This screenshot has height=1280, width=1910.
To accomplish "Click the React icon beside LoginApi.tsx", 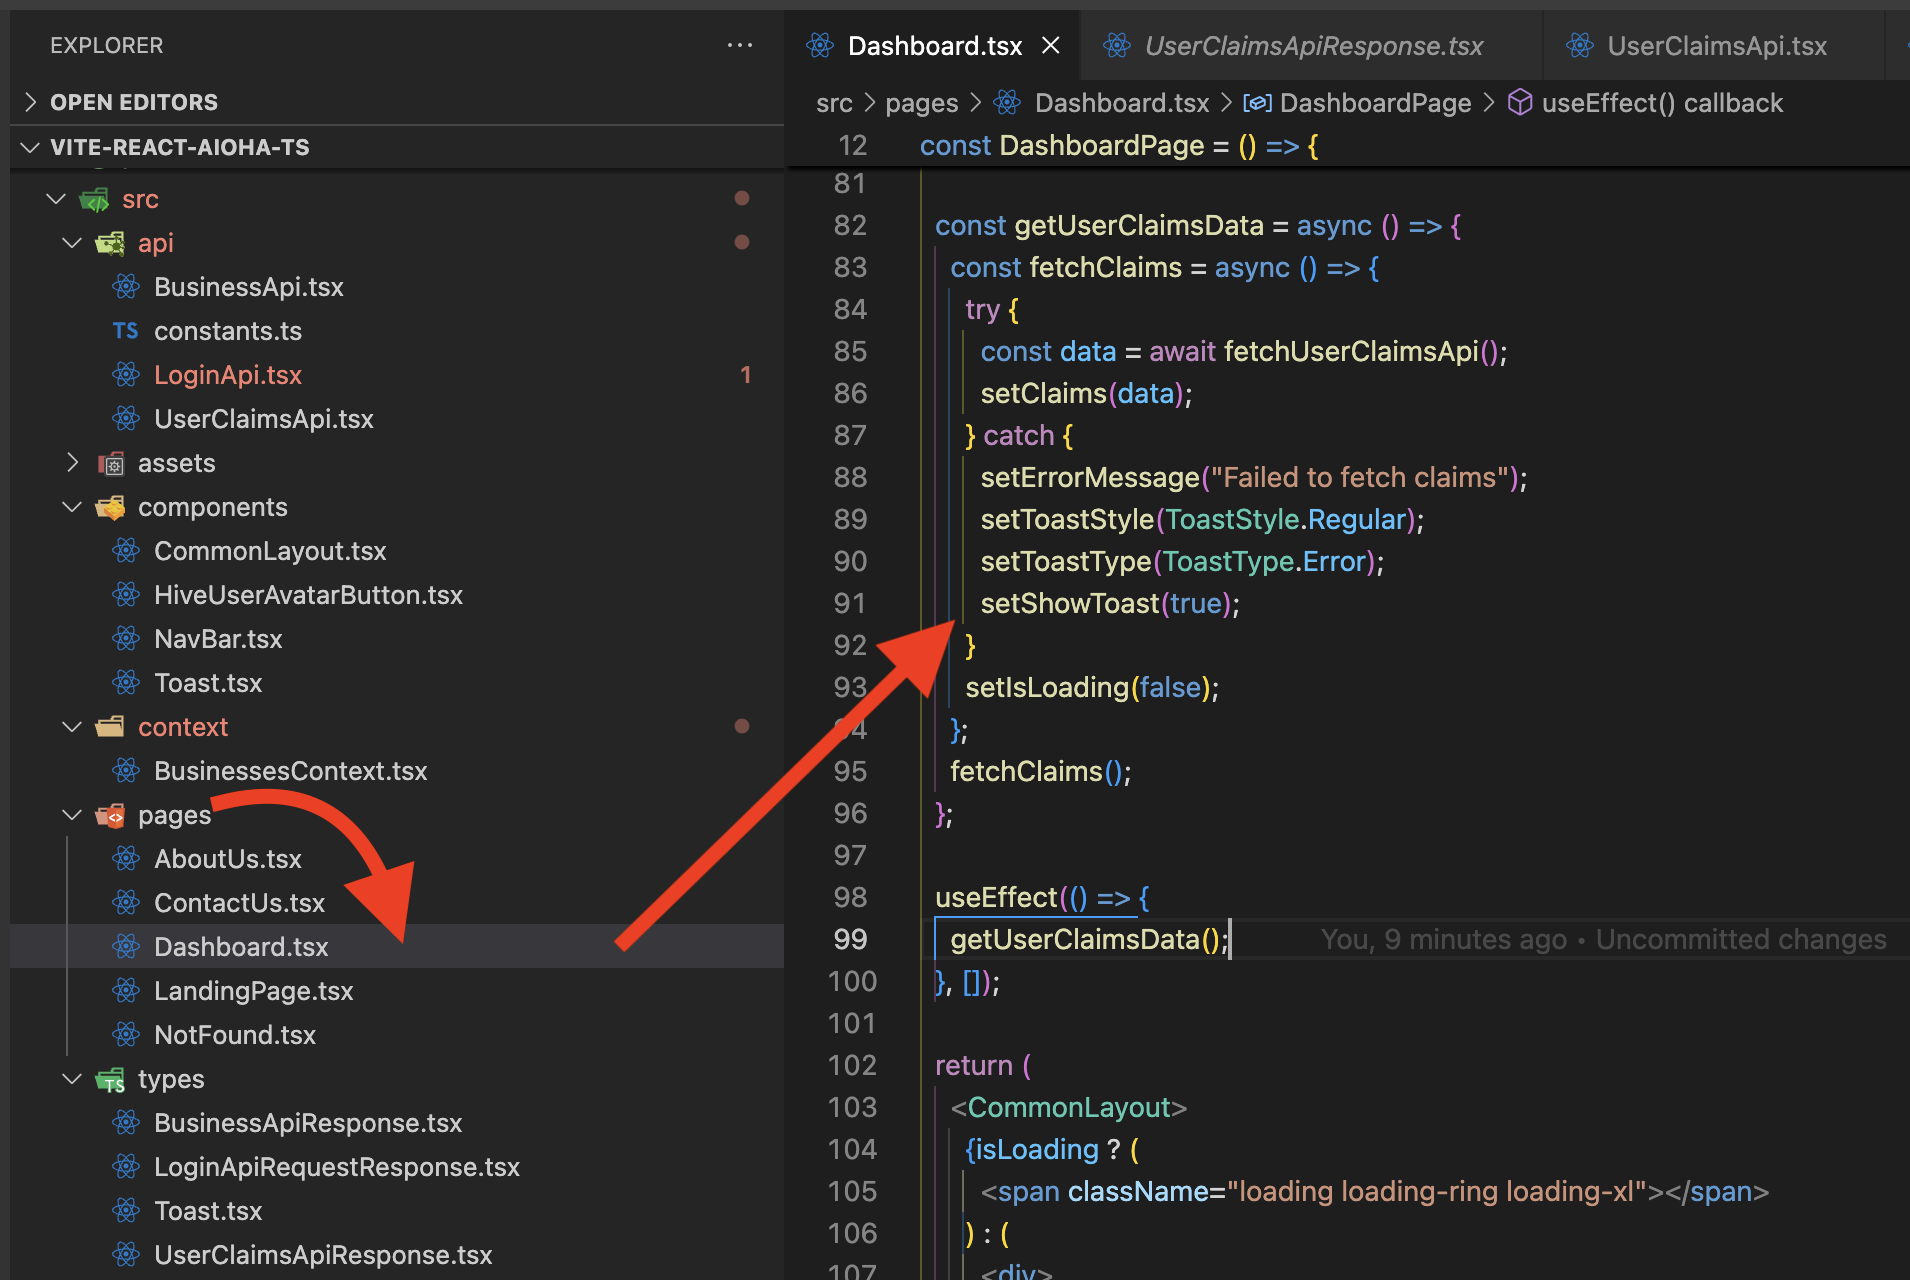I will tap(126, 375).
